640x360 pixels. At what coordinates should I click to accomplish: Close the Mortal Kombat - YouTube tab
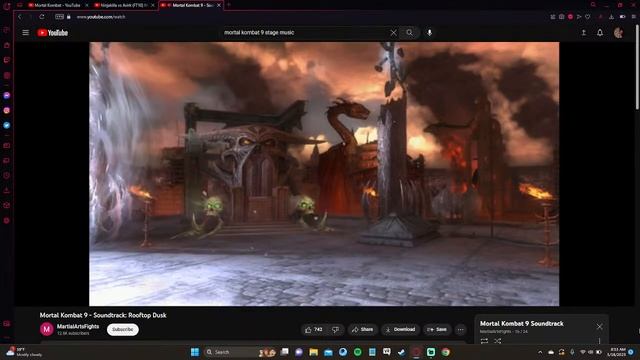click(x=87, y=5)
